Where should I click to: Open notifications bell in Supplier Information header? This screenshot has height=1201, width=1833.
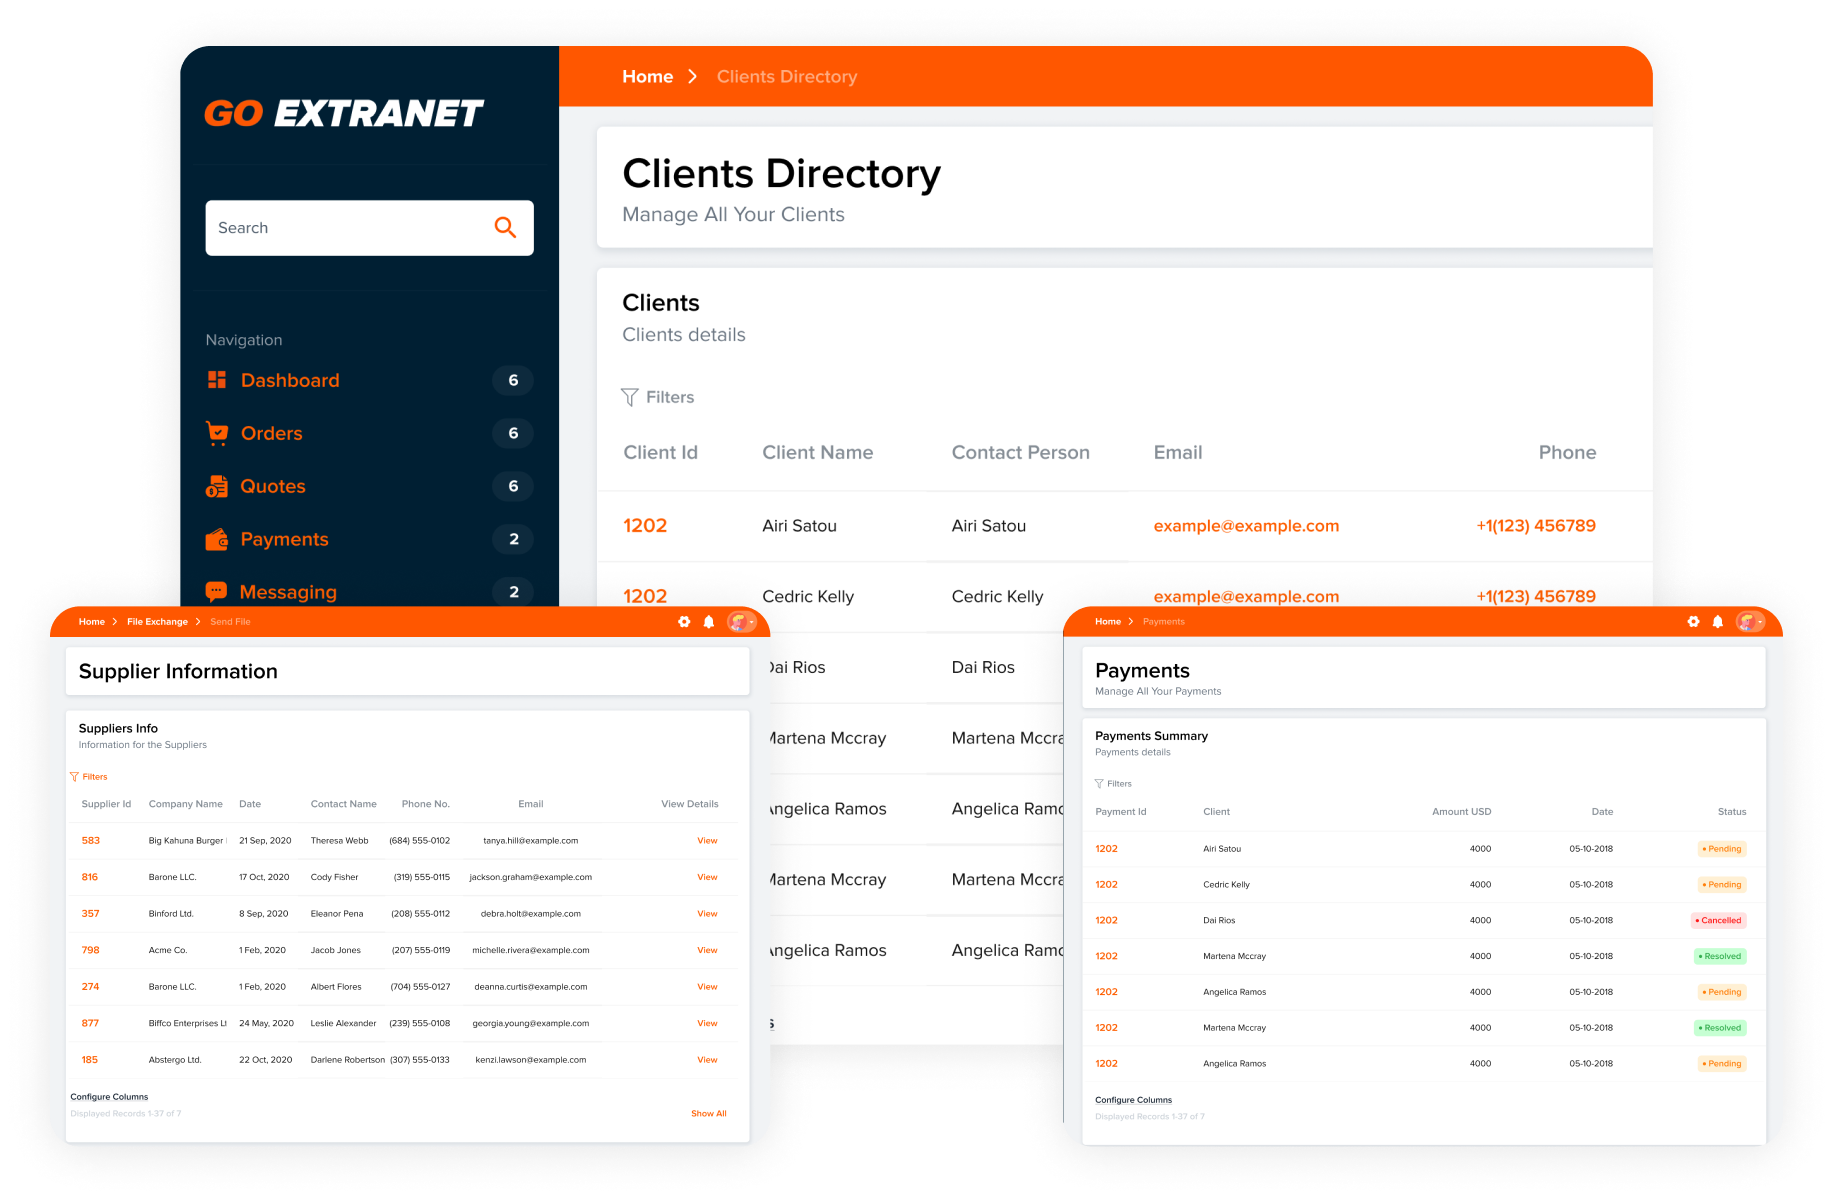point(709,622)
